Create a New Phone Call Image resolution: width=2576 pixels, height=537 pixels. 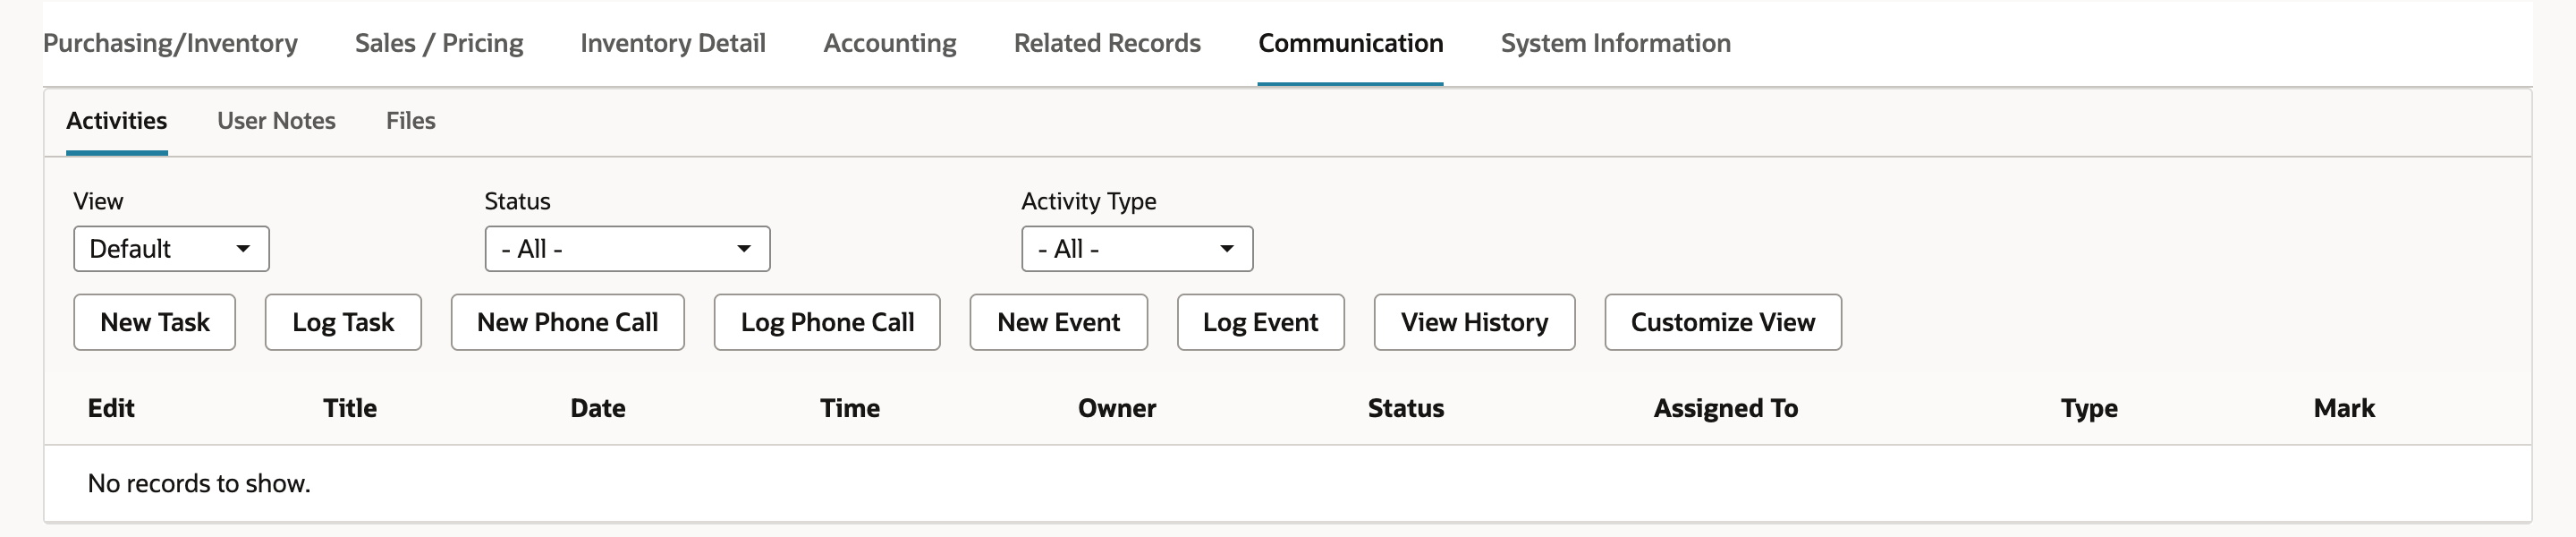(567, 322)
